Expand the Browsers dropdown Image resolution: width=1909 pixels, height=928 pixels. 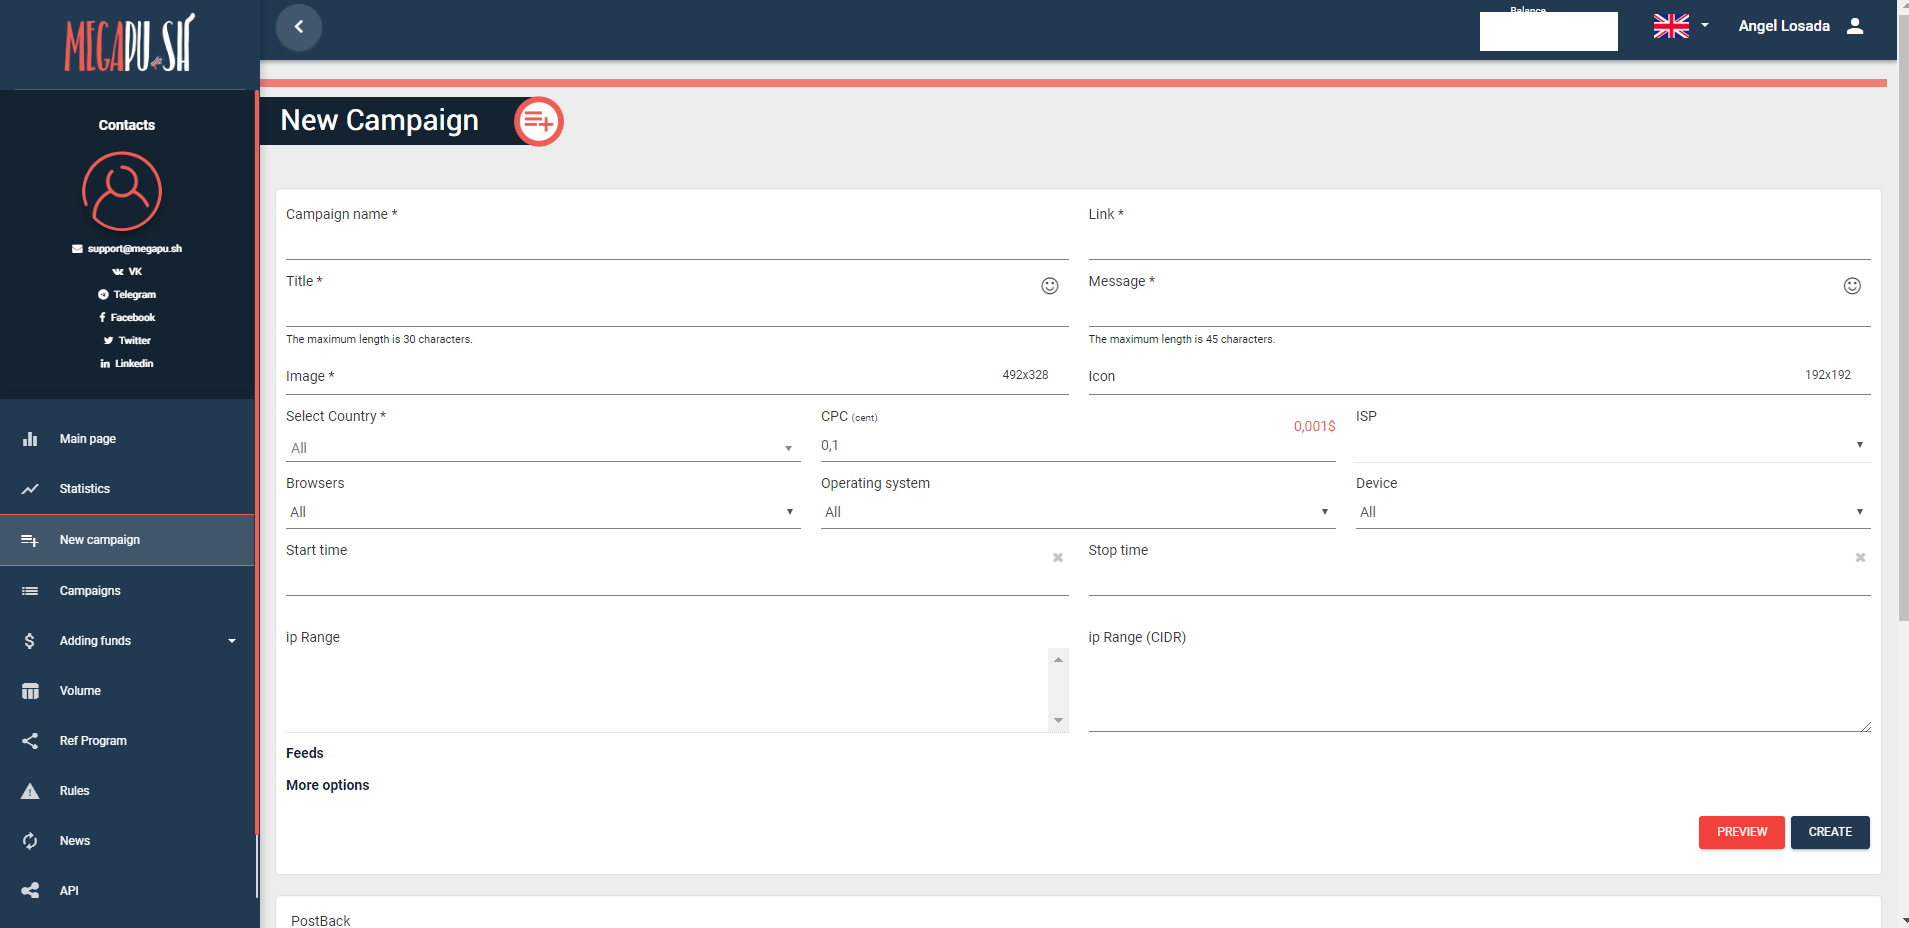[x=542, y=512]
